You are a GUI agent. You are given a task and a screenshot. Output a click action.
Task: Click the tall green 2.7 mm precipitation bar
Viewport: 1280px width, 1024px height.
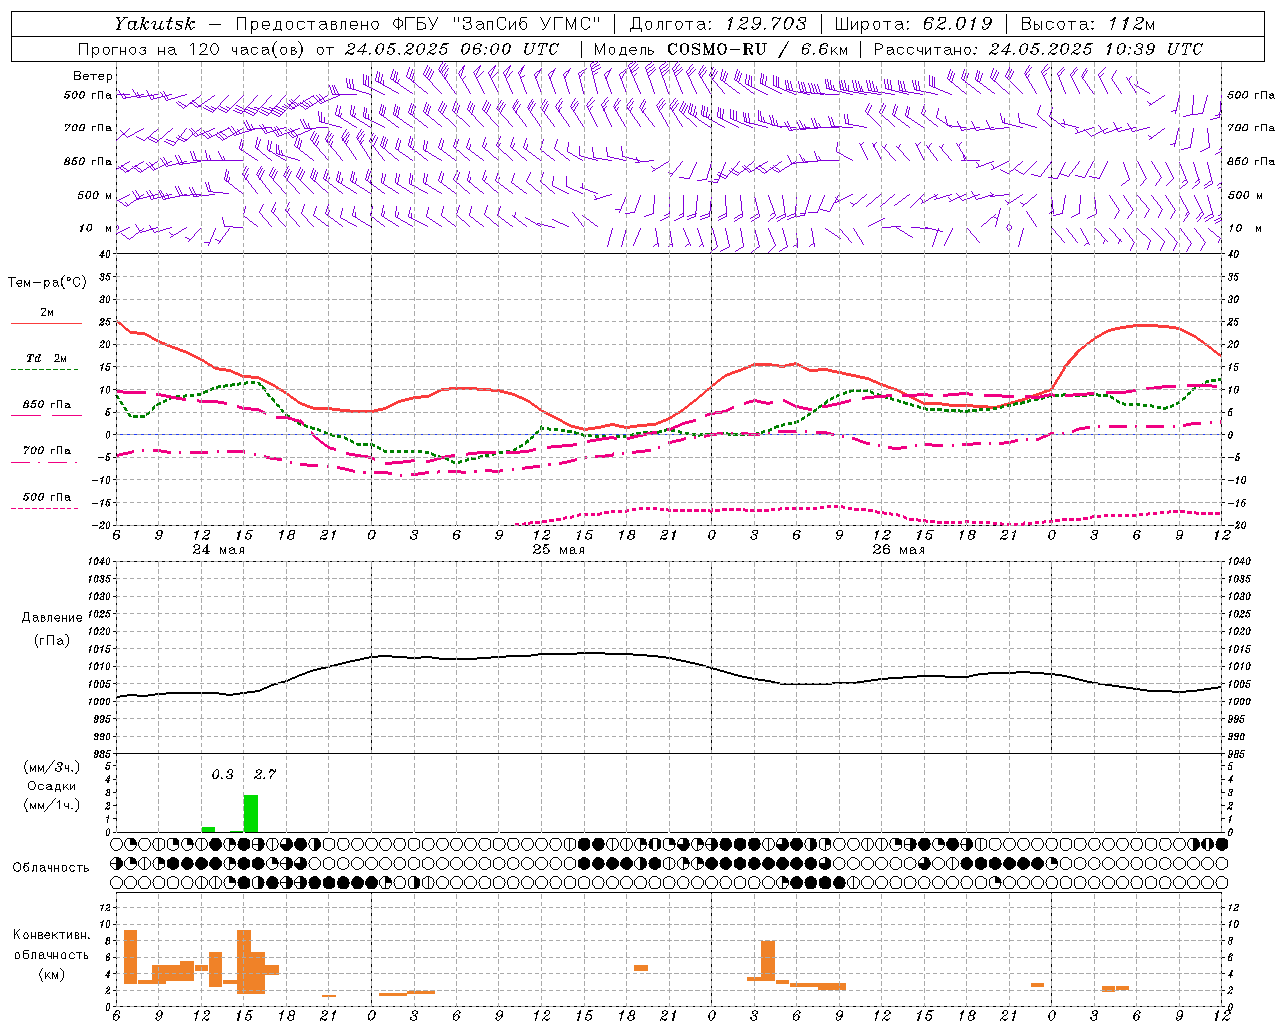click(251, 813)
